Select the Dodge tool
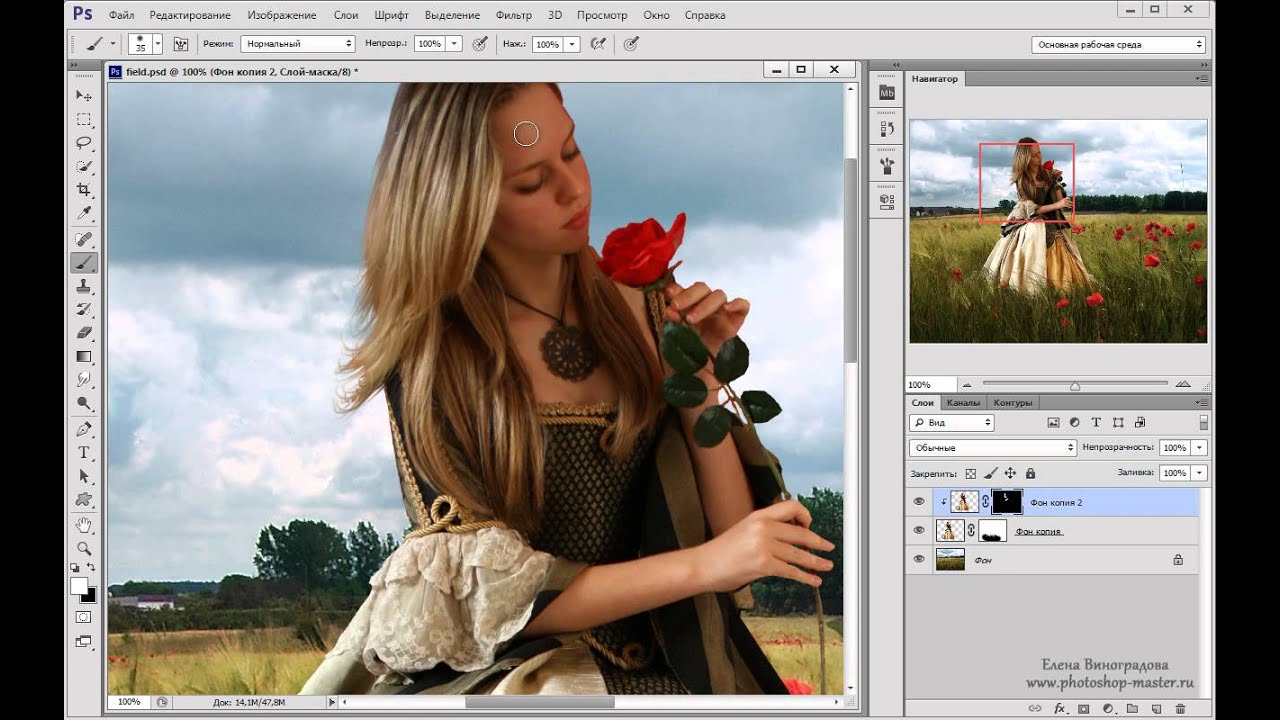The image size is (1280, 720). pyautogui.click(x=84, y=404)
